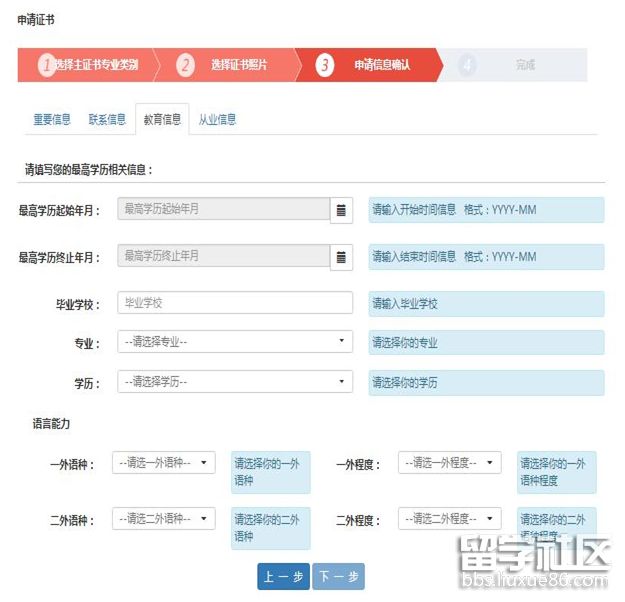Screen dimensions: 625x602
Task: Expand the 请选二外语种 dropdown
Action: point(163,519)
